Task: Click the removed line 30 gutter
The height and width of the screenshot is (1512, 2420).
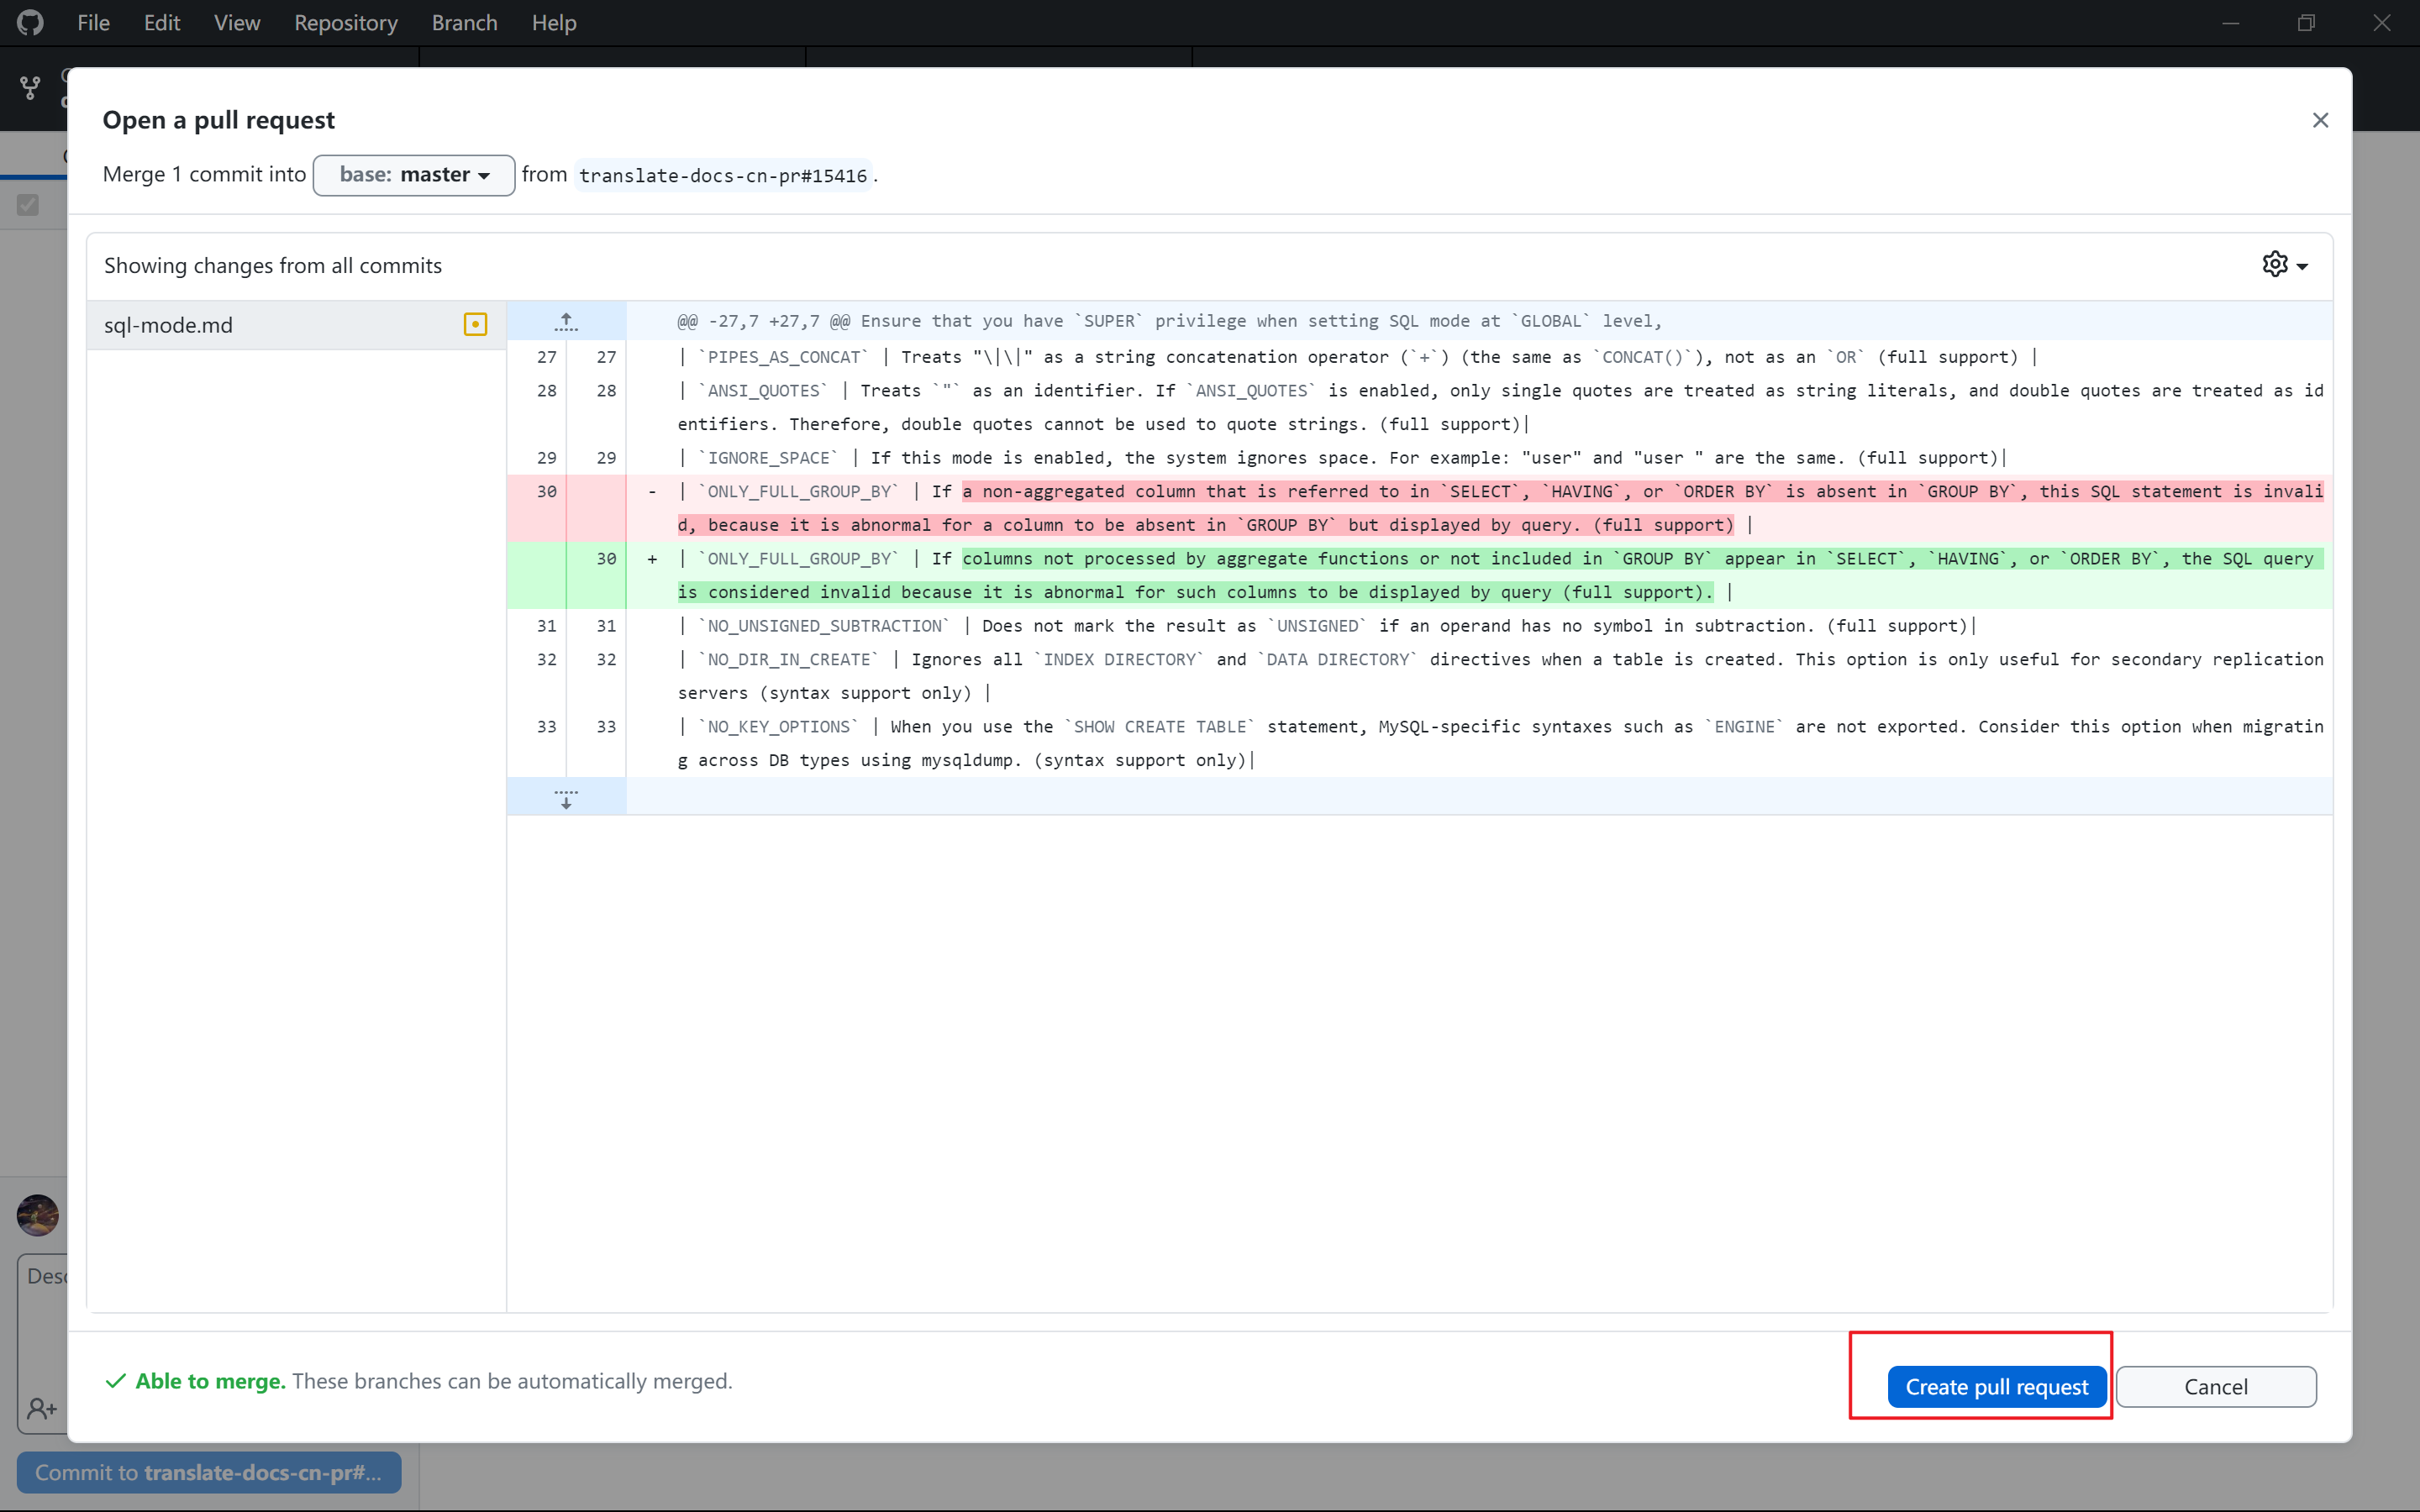Action: click(546, 492)
